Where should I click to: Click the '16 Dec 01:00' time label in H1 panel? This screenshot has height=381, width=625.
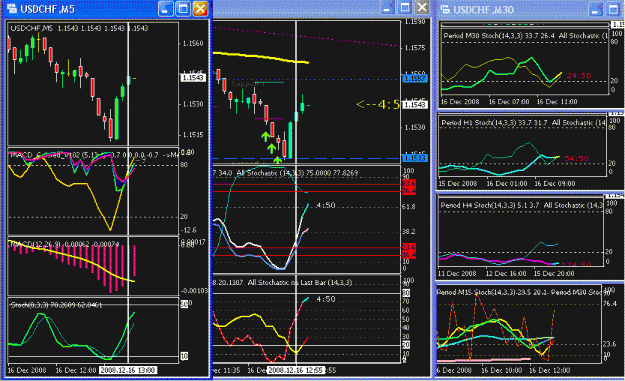pos(507,184)
